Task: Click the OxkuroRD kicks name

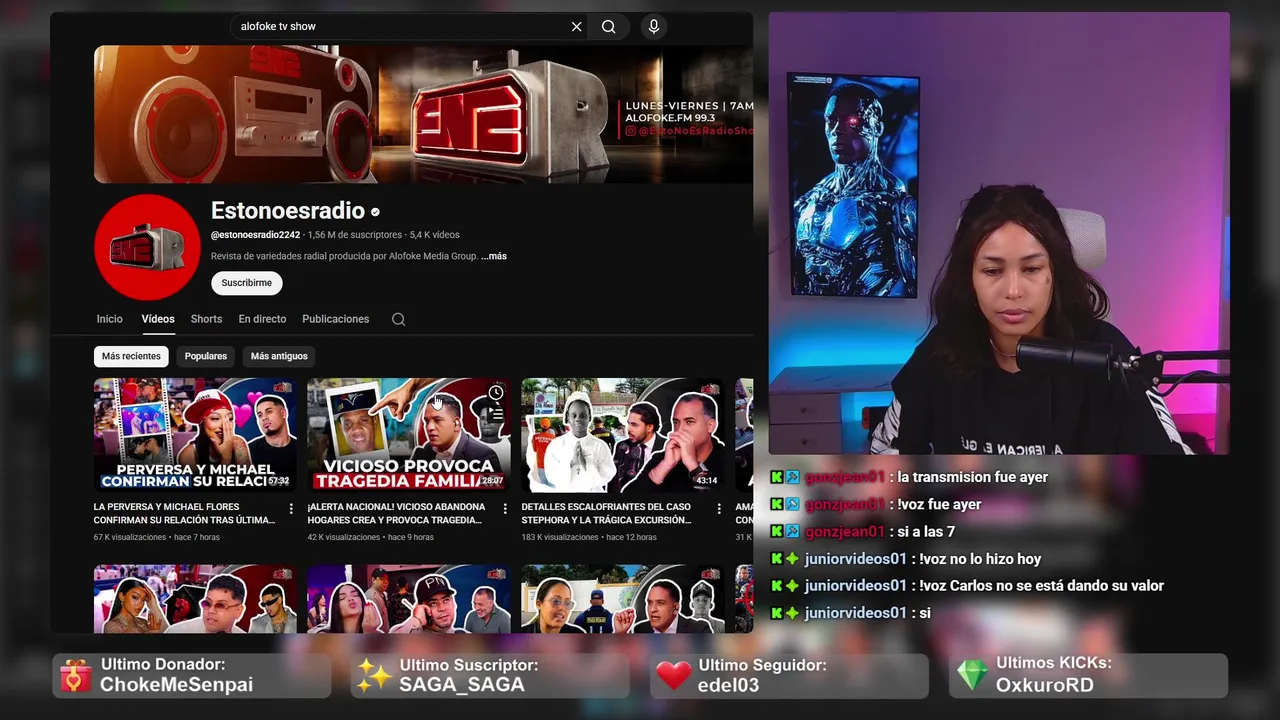Action: click(x=1044, y=685)
